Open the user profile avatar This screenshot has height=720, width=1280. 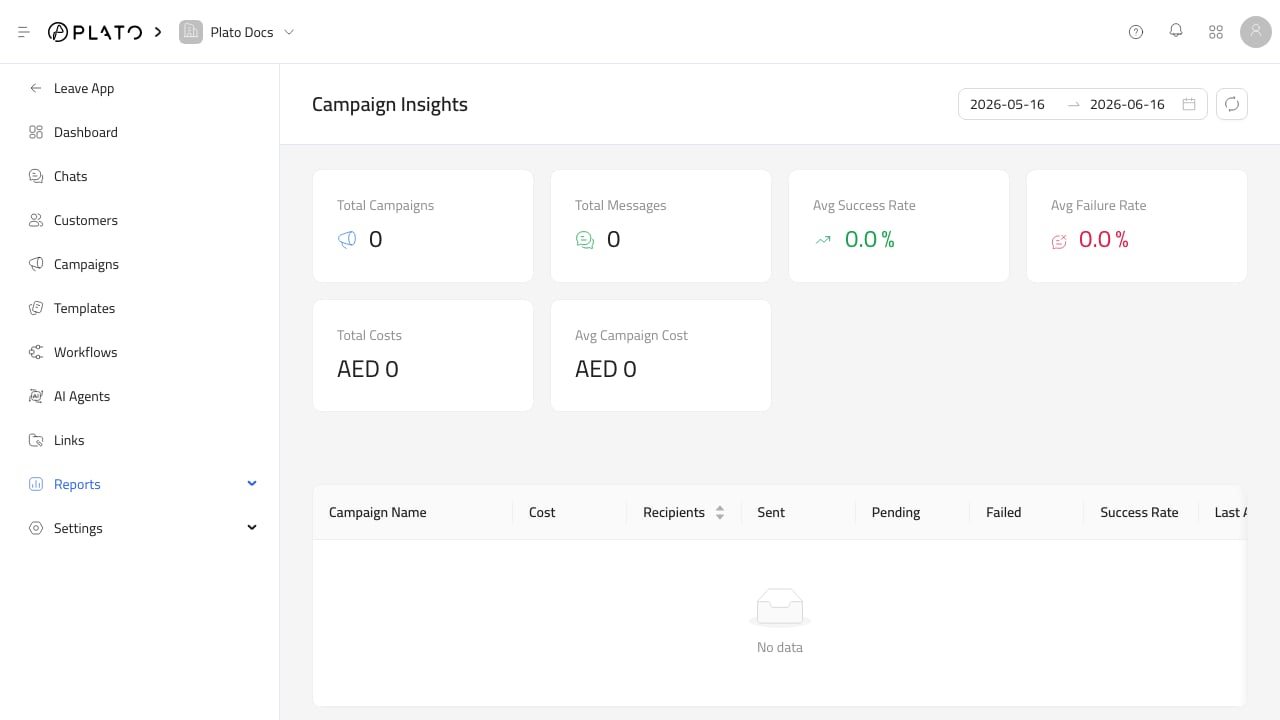pos(1256,32)
